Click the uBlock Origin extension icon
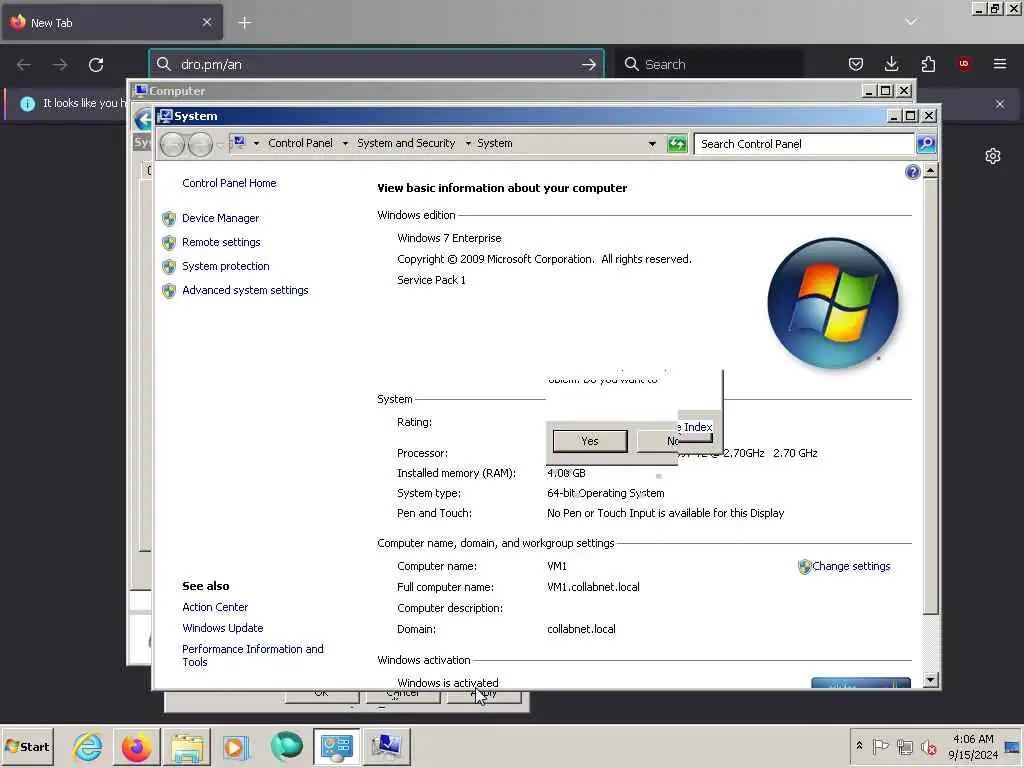The image size is (1024, 768). point(964,64)
